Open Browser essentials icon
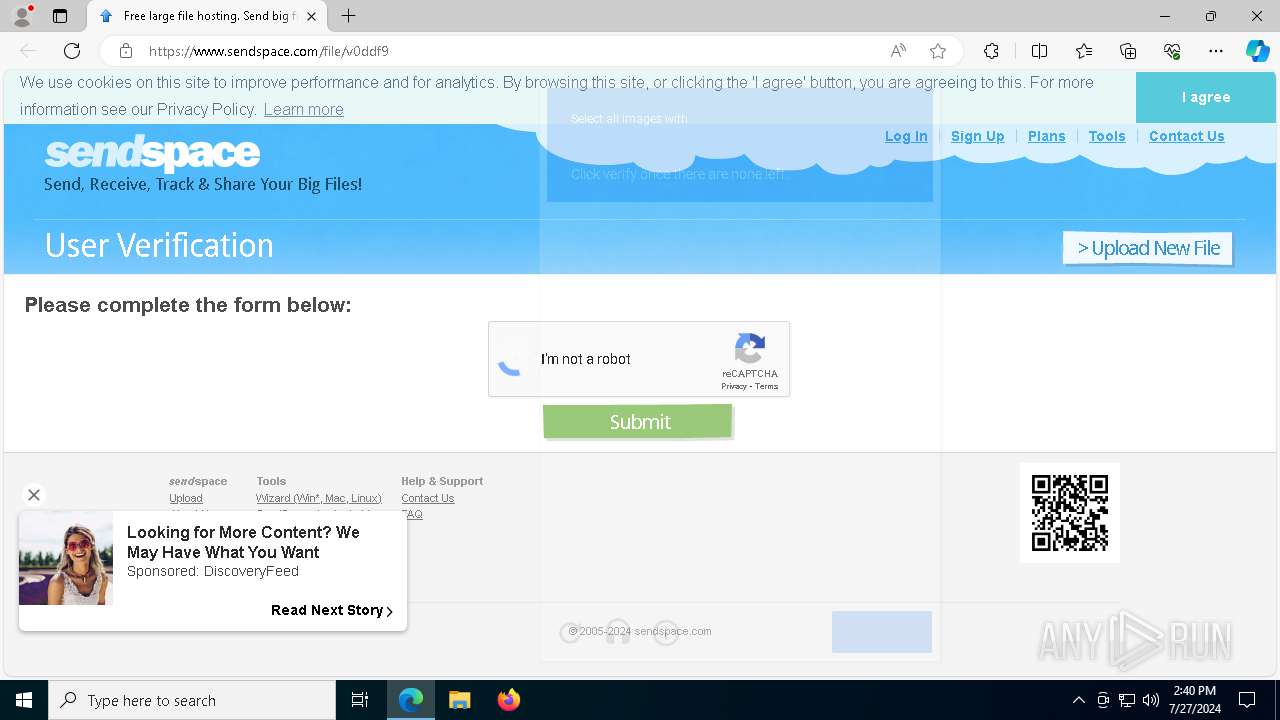 pyautogui.click(x=1172, y=51)
